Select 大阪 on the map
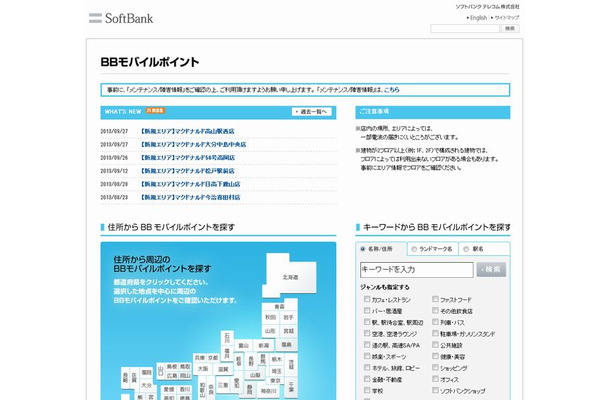This screenshot has height=400, width=610. point(203,368)
